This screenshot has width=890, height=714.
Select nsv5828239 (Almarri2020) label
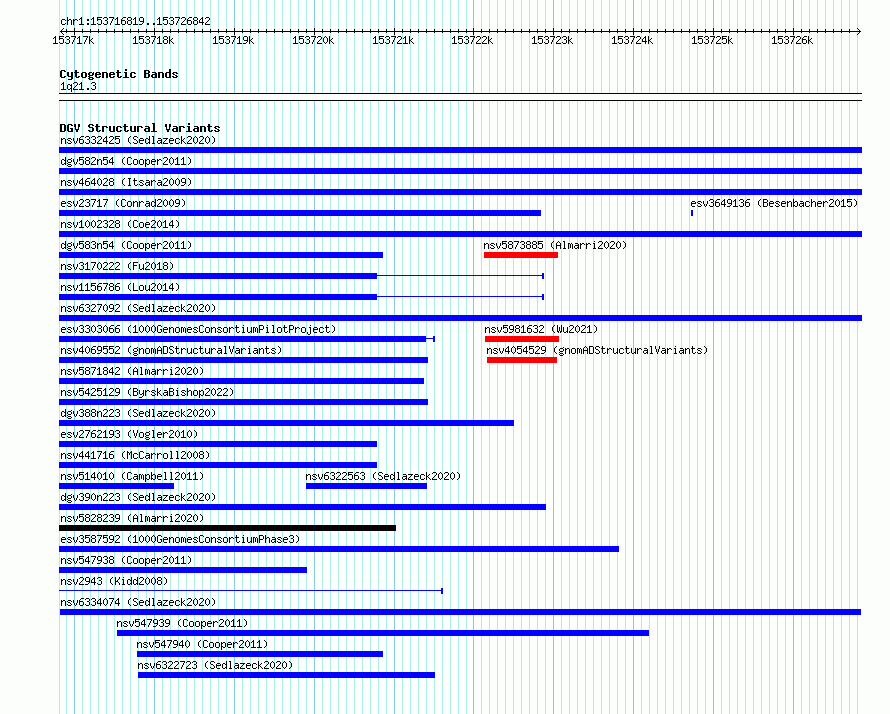coord(132,518)
